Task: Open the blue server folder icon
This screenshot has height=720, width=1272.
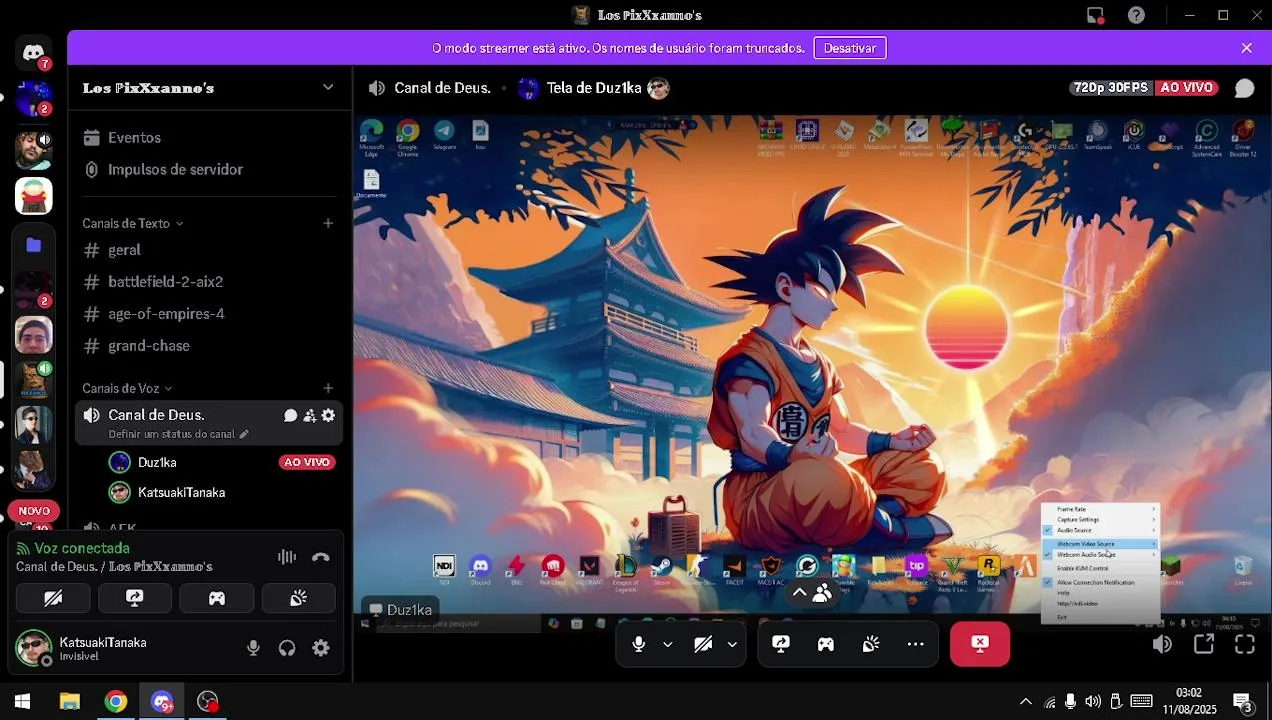Action: click(33, 245)
